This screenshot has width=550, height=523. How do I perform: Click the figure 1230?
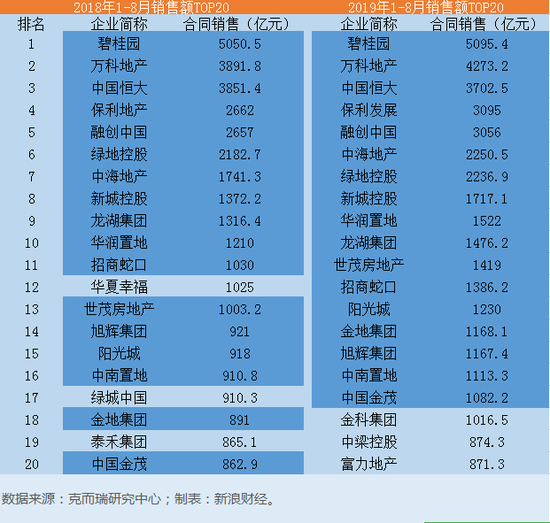487,310
